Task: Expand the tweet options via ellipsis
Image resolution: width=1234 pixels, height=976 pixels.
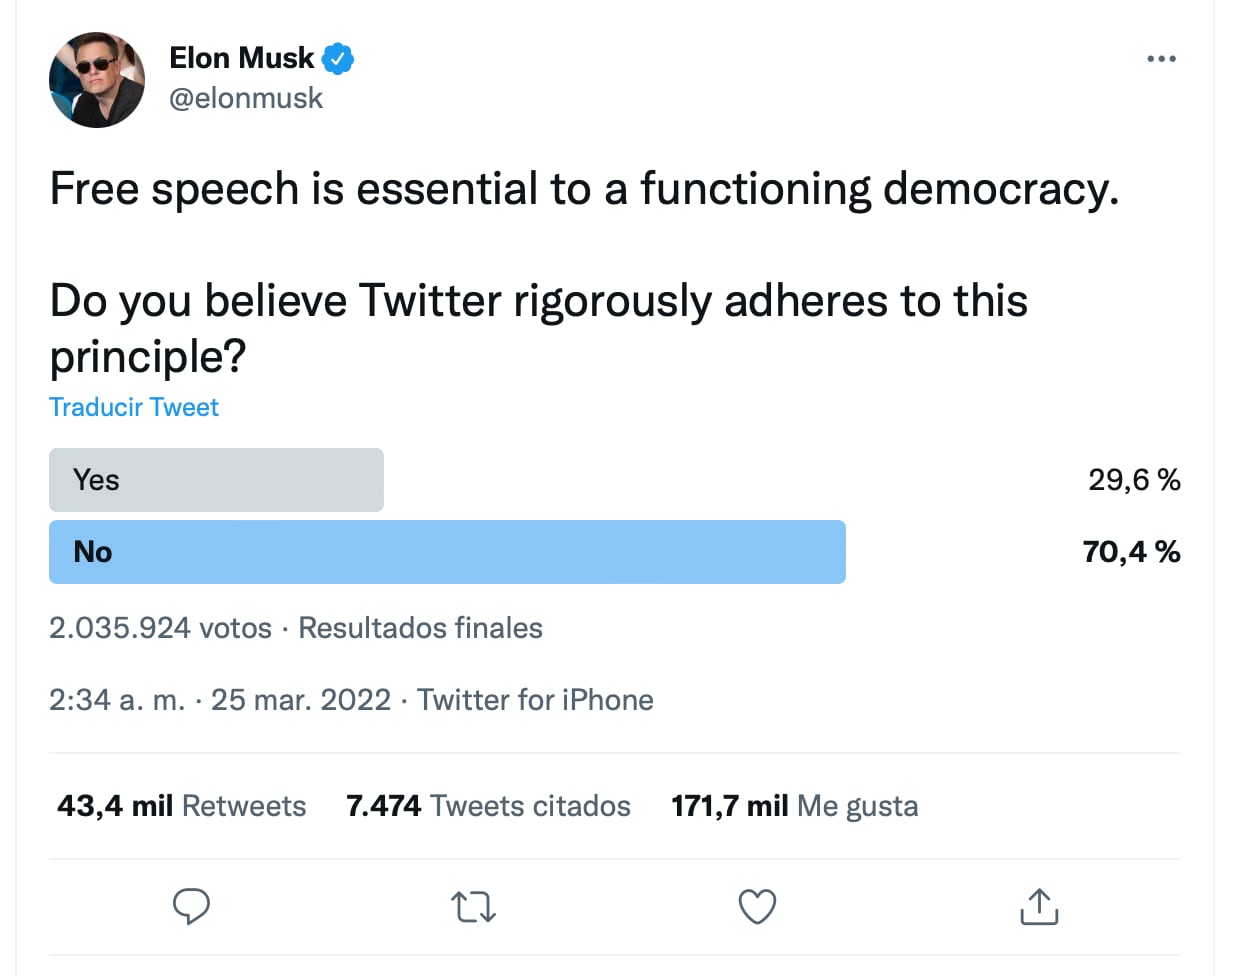Action: pos(1161,58)
